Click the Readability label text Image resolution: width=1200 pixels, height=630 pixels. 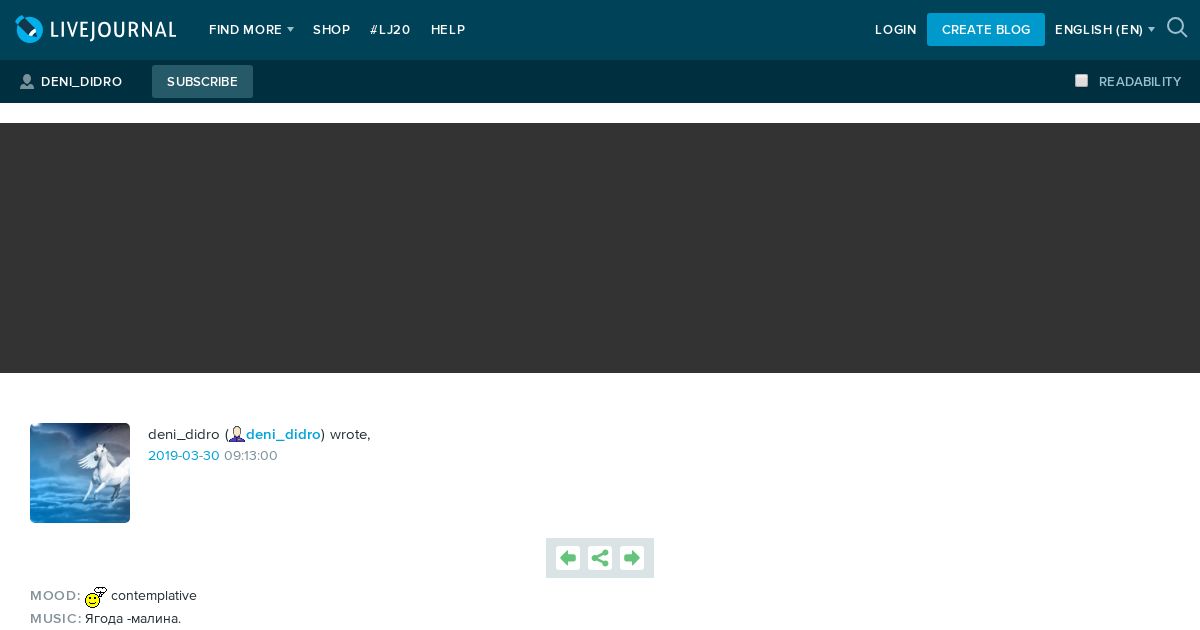point(1140,82)
